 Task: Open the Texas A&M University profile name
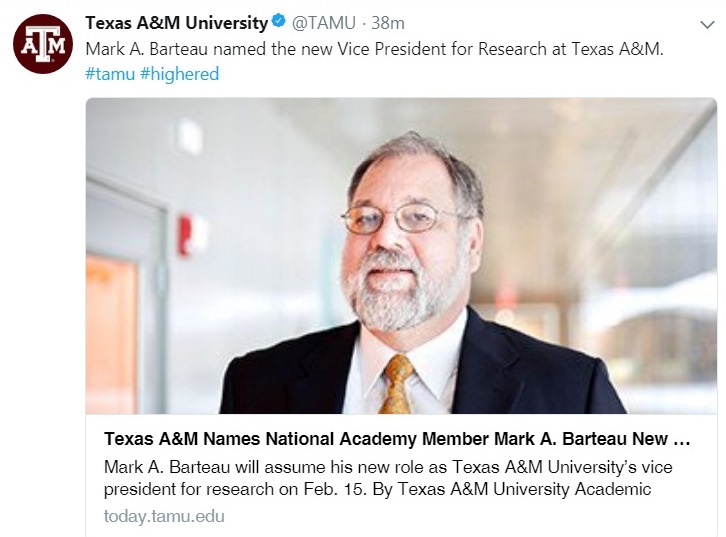[x=177, y=23]
